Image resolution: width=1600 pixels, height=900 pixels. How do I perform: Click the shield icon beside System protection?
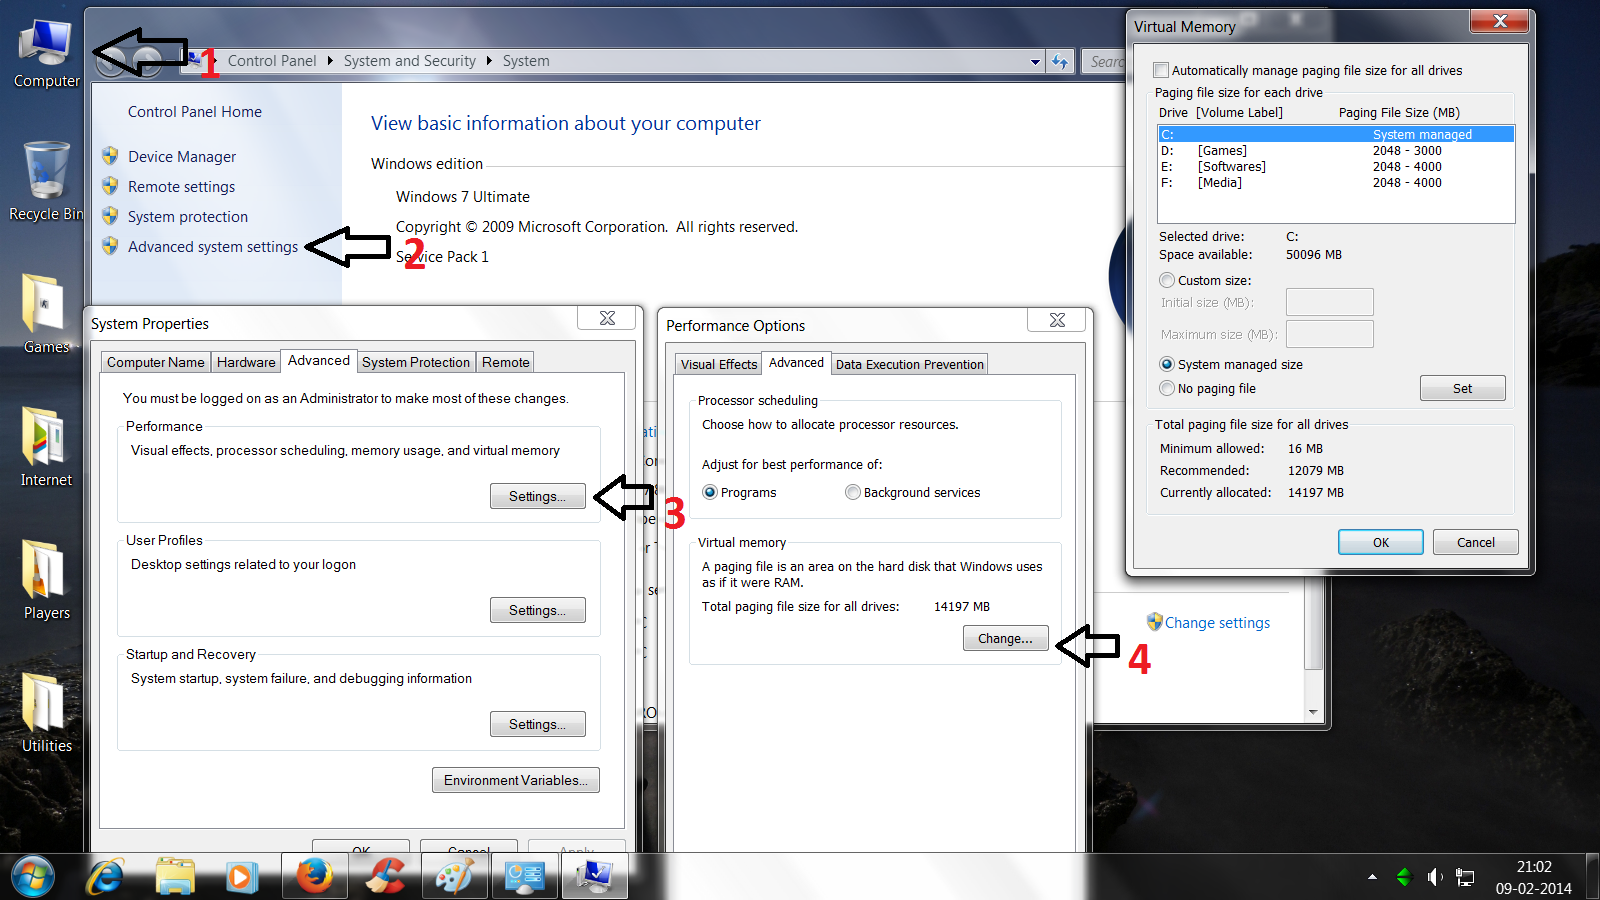click(x=110, y=216)
